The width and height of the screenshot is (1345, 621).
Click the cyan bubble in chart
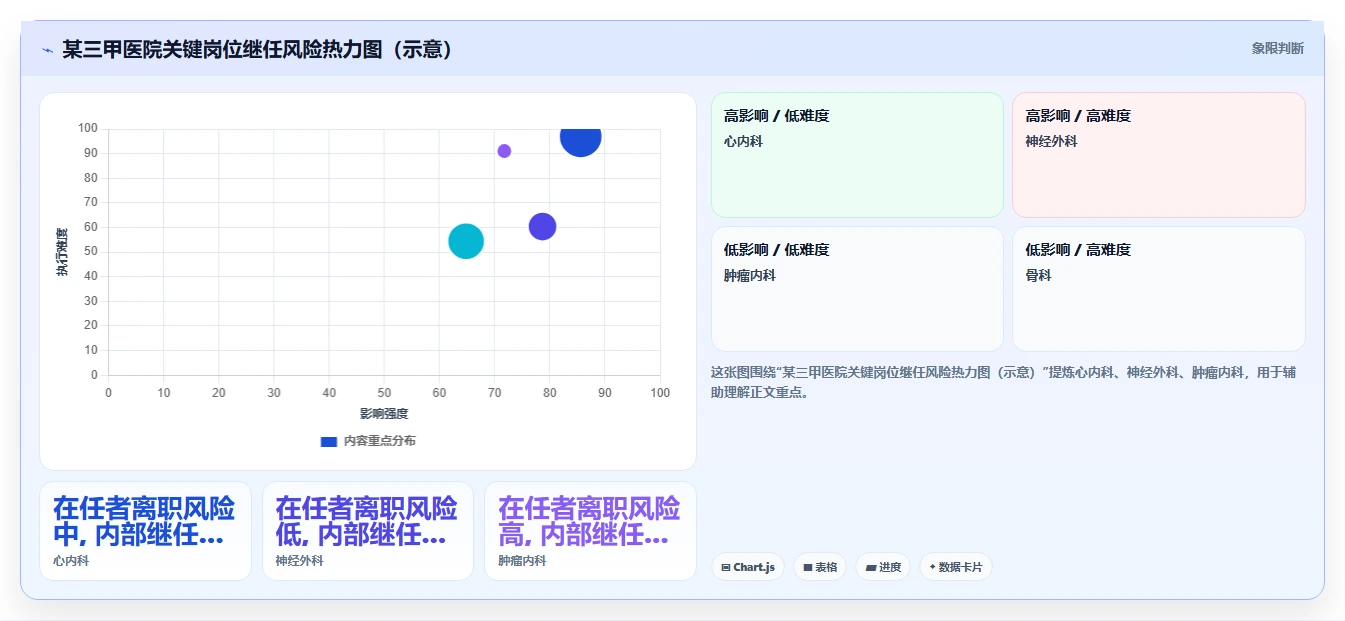466,241
